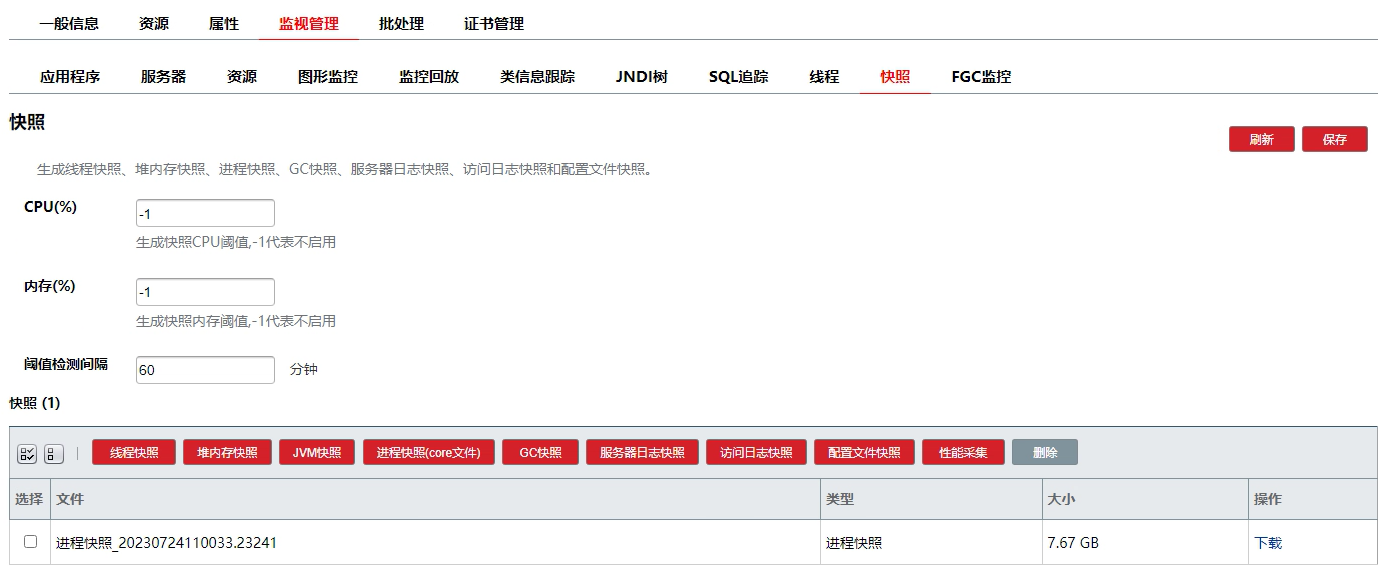
Task: Focus the 阈值检测间隔 interval input box
Action: click(205, 370)
